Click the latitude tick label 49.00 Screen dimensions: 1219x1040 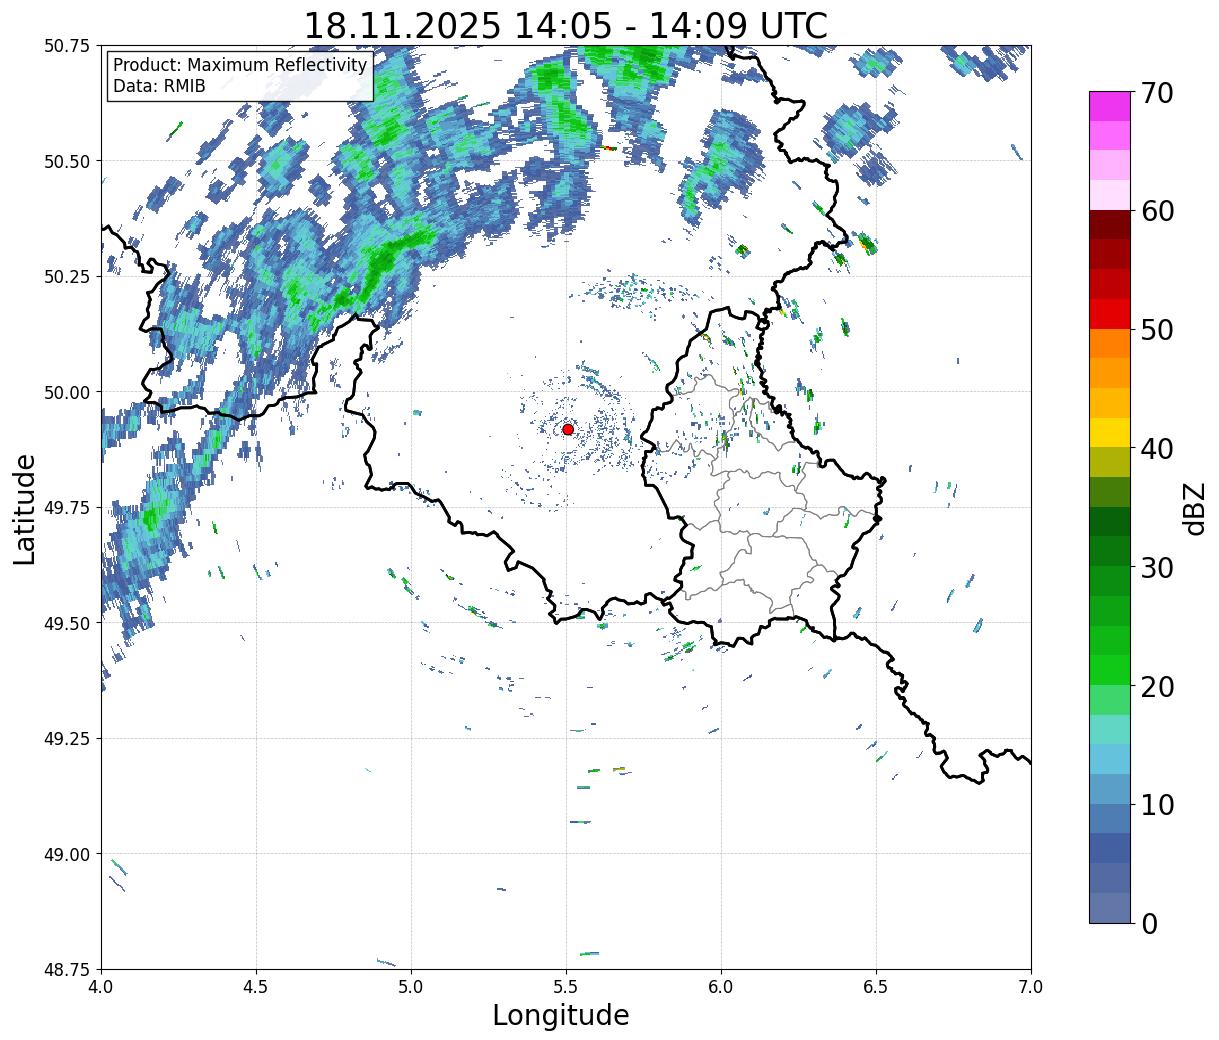pyautogui.click(x=66, y=854)
